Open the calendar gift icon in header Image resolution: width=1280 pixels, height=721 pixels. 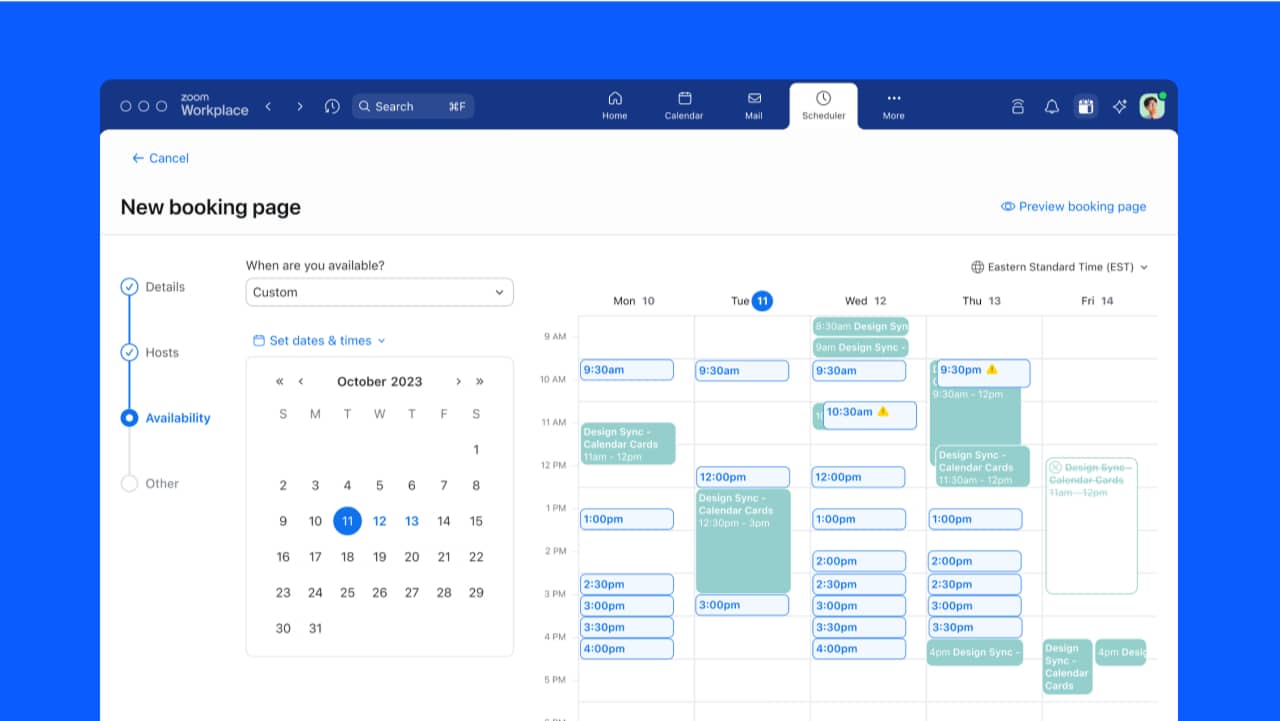tap(1085, 106)
